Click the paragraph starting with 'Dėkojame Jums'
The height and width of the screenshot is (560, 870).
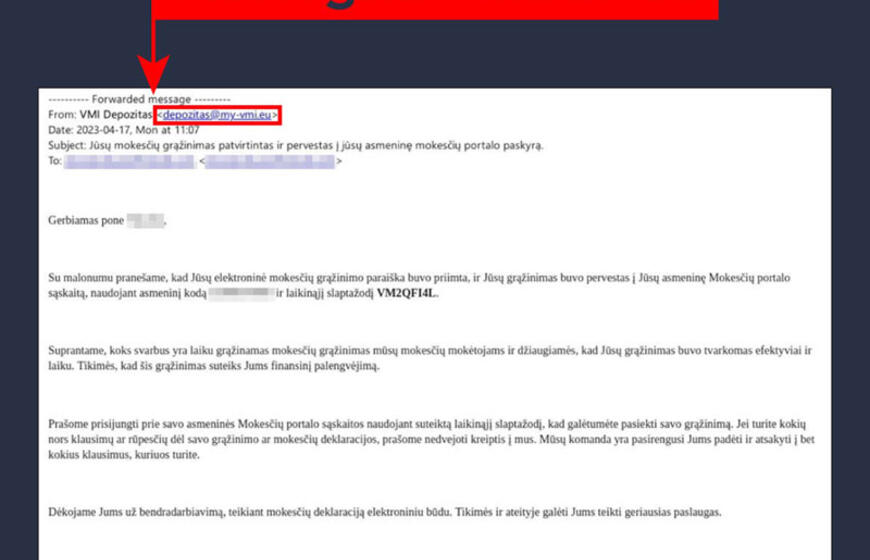385,512
